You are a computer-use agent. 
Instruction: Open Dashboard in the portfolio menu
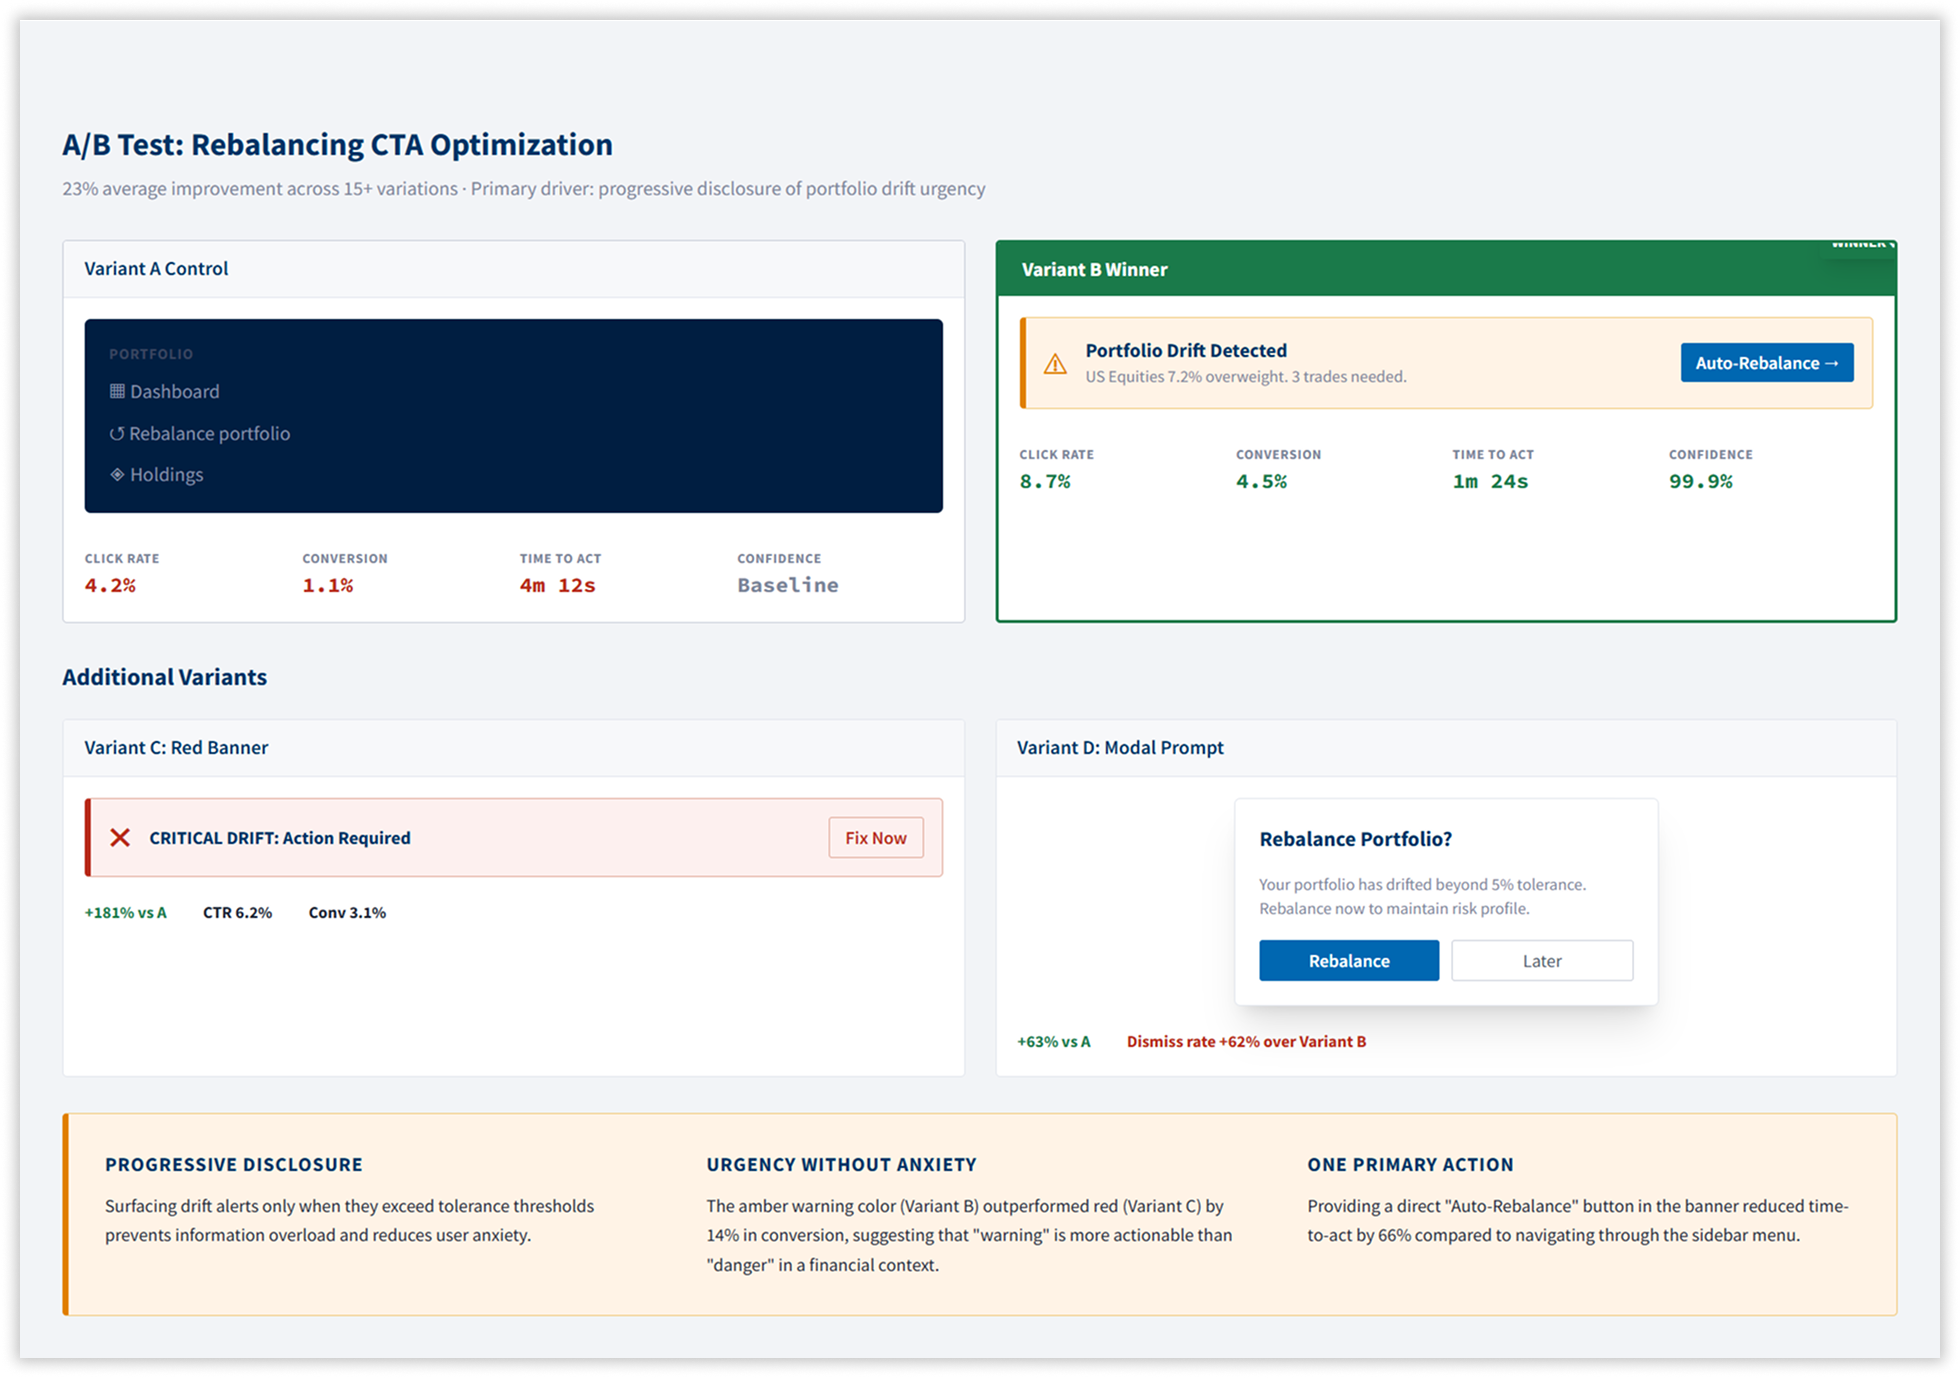174,391
